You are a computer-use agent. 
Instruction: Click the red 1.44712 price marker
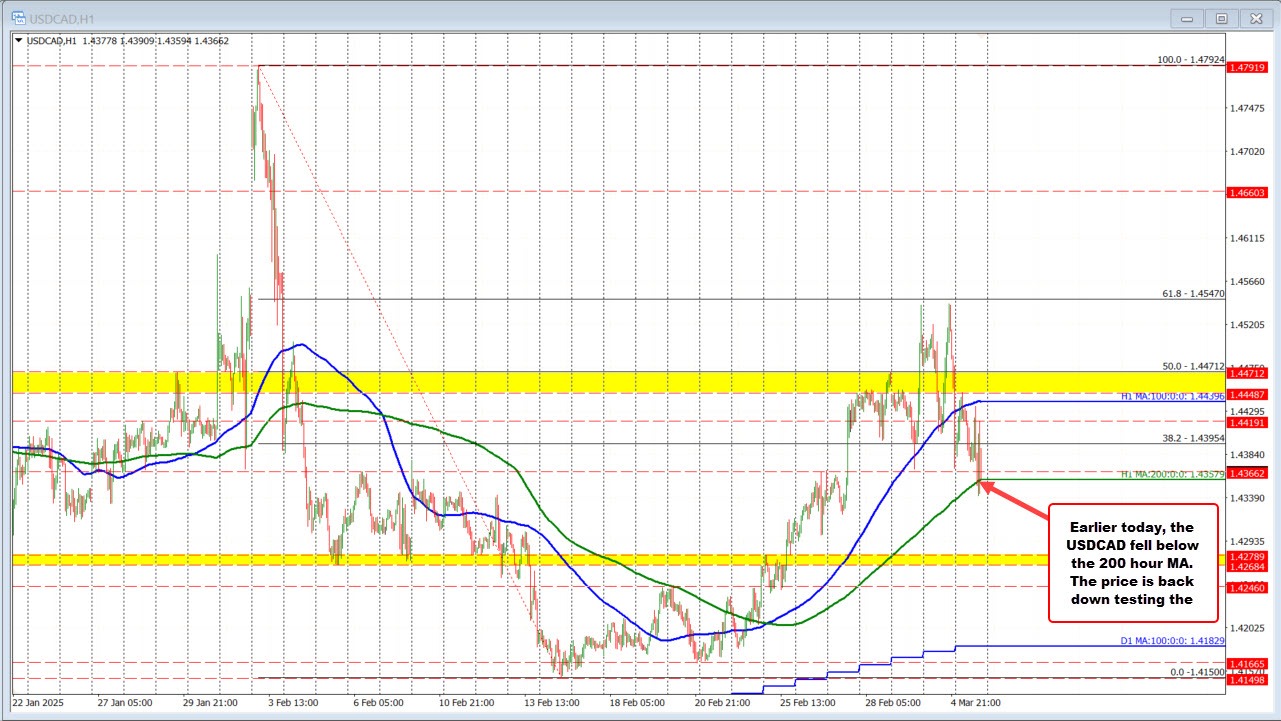click(1247, 374)
